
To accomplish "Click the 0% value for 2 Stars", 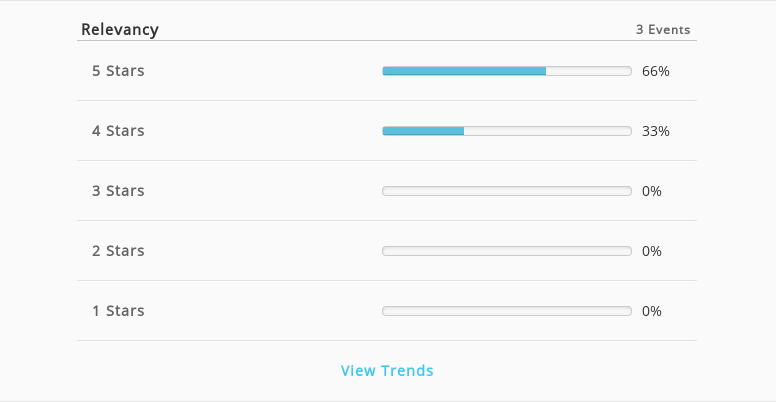I will click(x=652, y=251).
